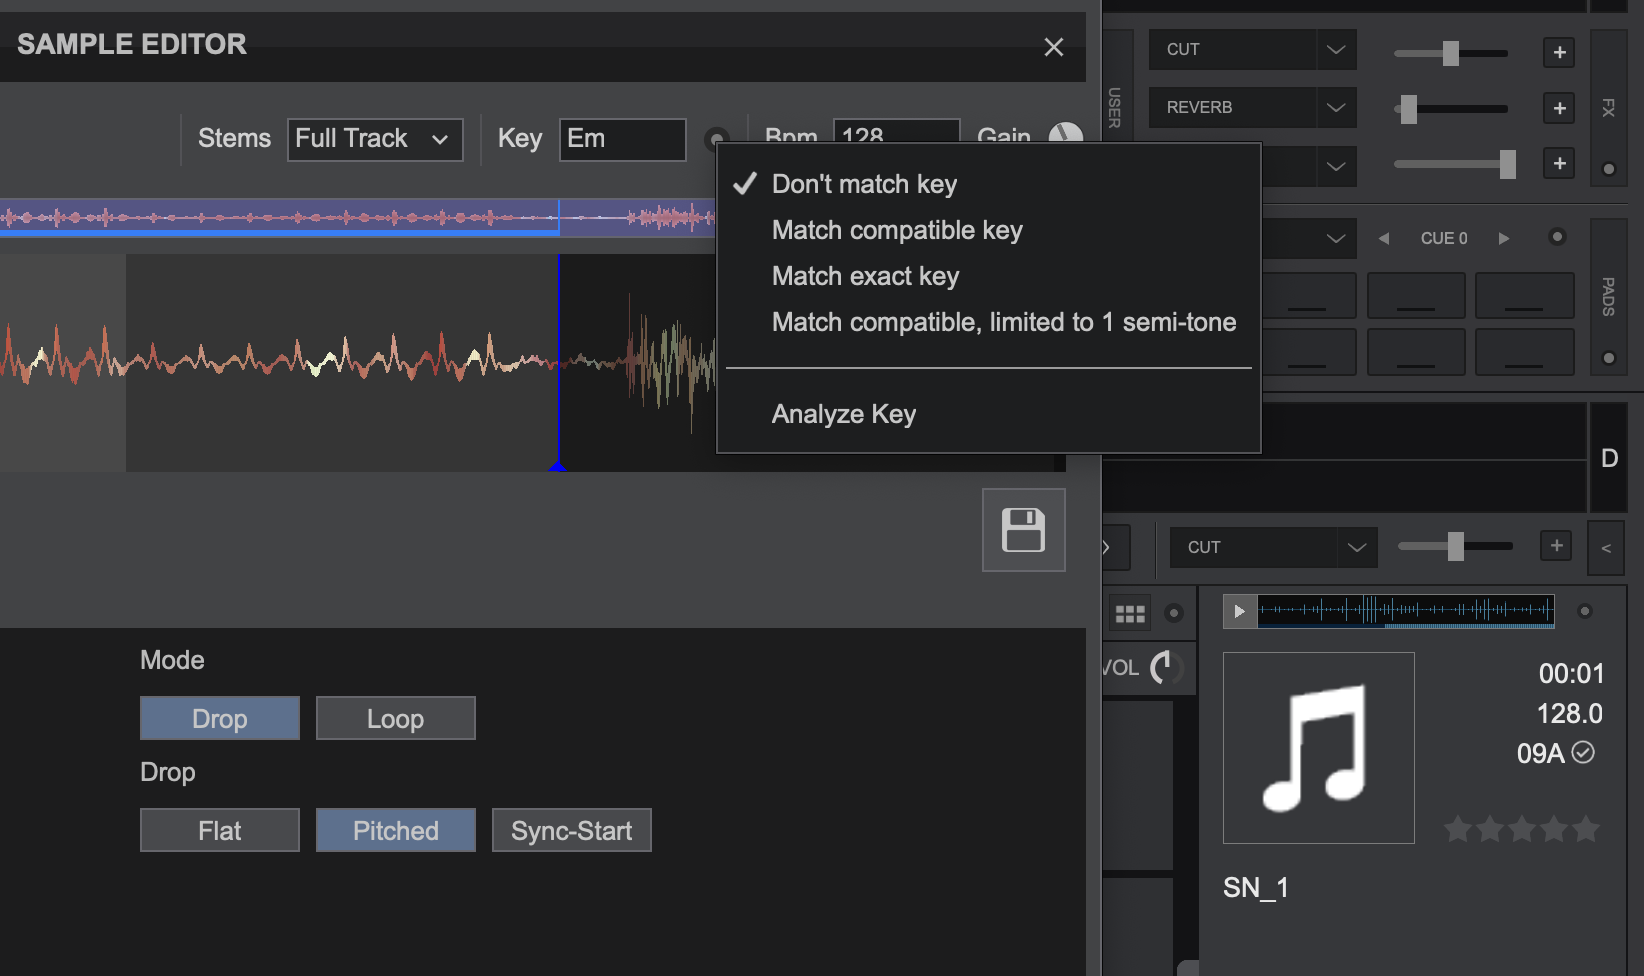This screenshot has height=976, width=1644.
Task: Go to previous cue with left arrow
Action: click(1384, 238)
